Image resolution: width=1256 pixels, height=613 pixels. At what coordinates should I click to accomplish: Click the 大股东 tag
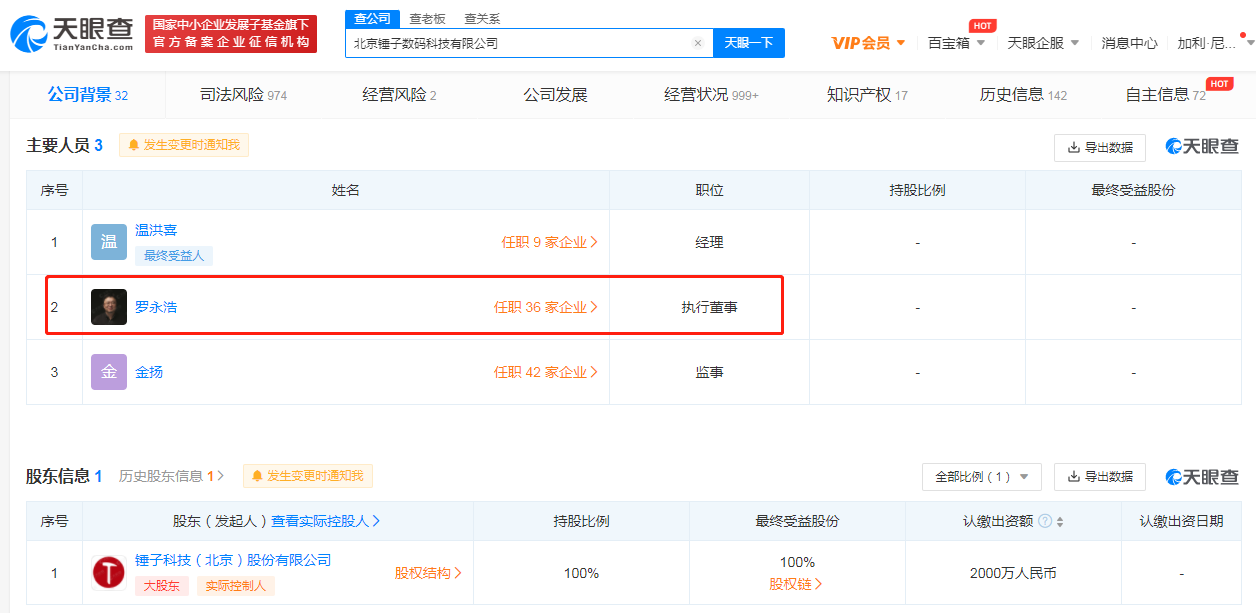pos(162,586)
